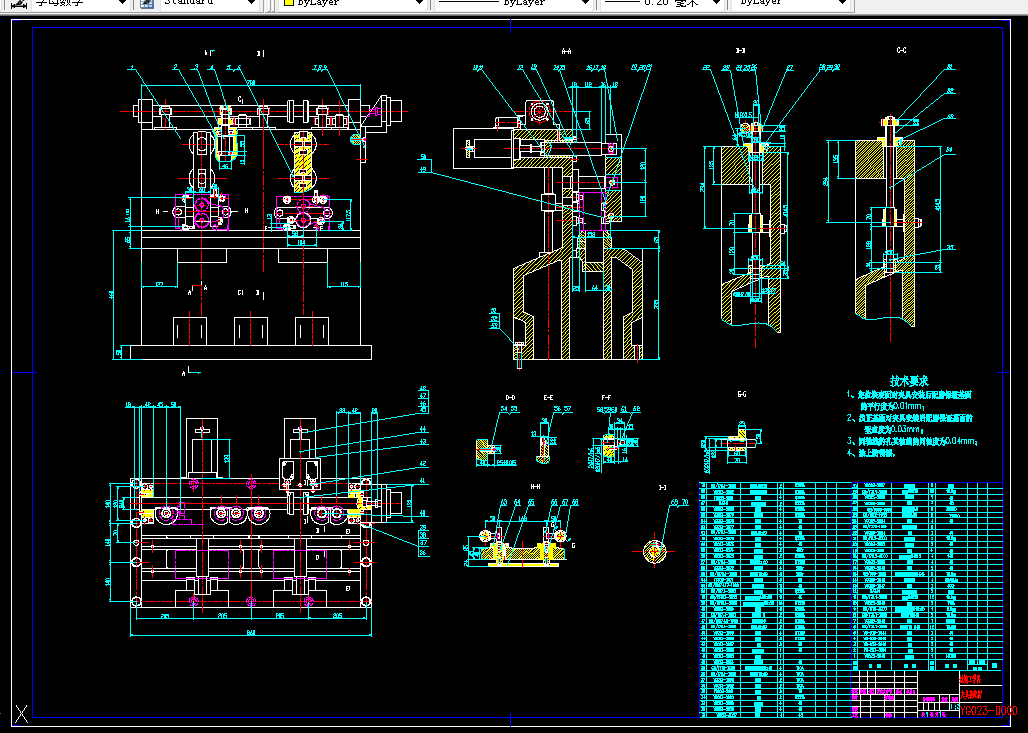Screen dimensions: 1028x733
Task: Select the D-D section label
Action: click(x=510, y=397)
